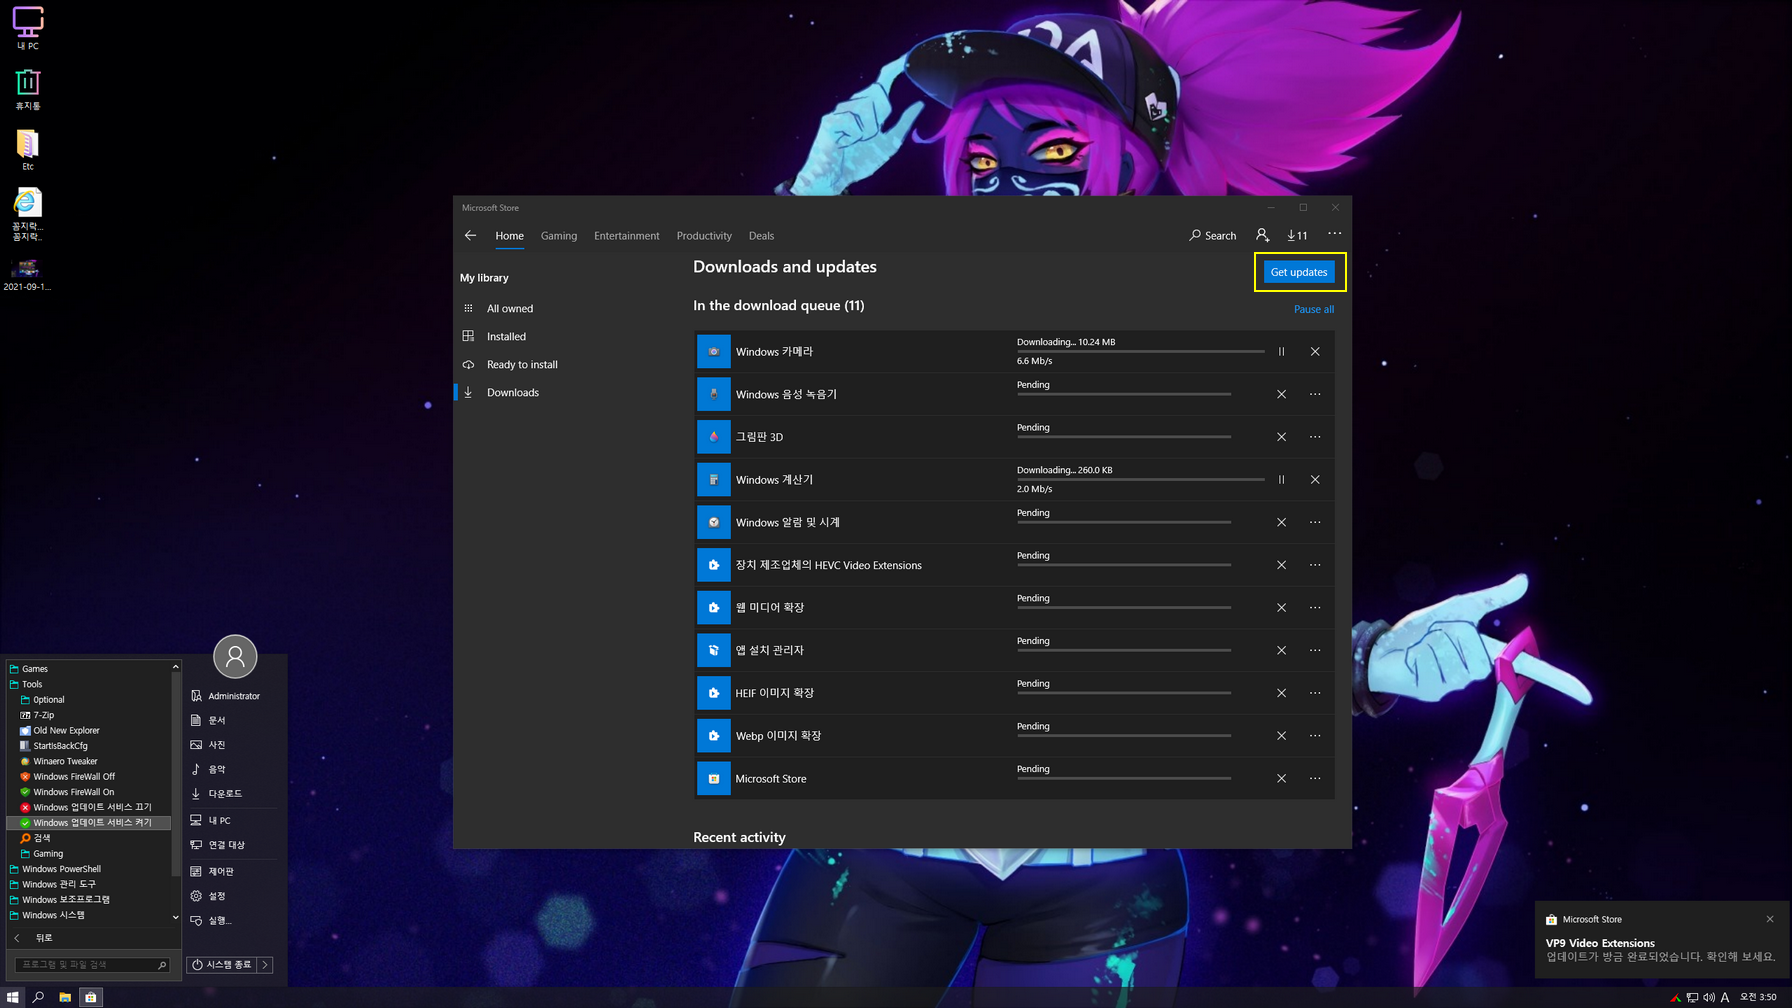Viewport: 1792px width, 1008px height.
Task: Open the Store See more menu
Action: [1334, 234]
